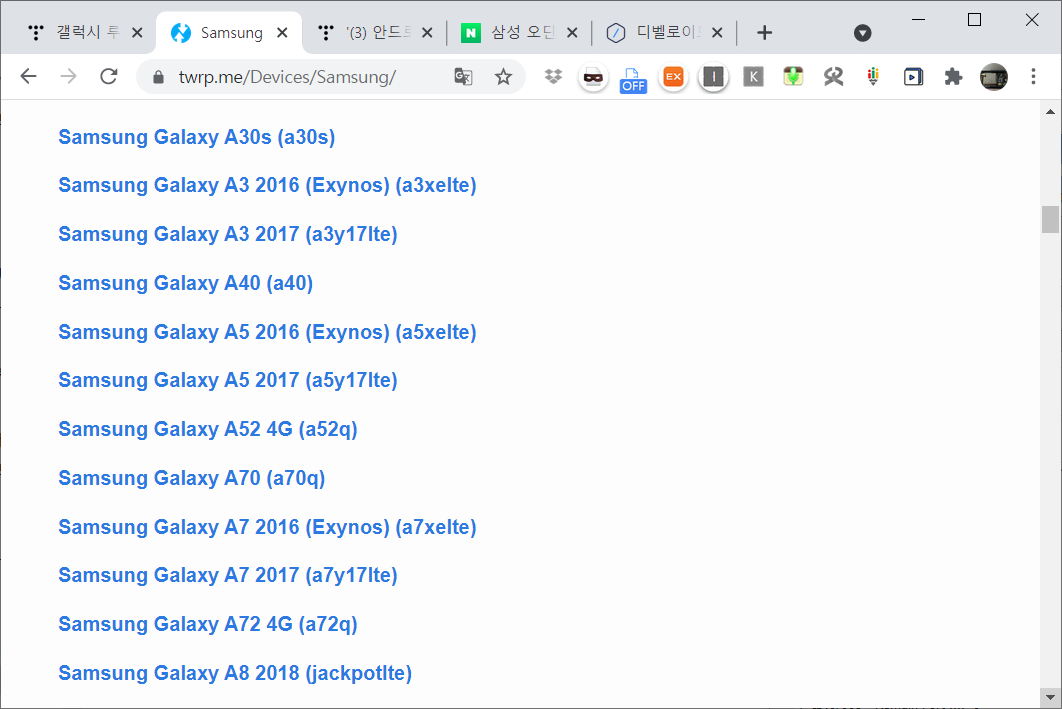This screenshot has height=709, width=1062.
Task: Open Samsung Galaxy A40 (a40) link
Action: [x=186, y=282]
